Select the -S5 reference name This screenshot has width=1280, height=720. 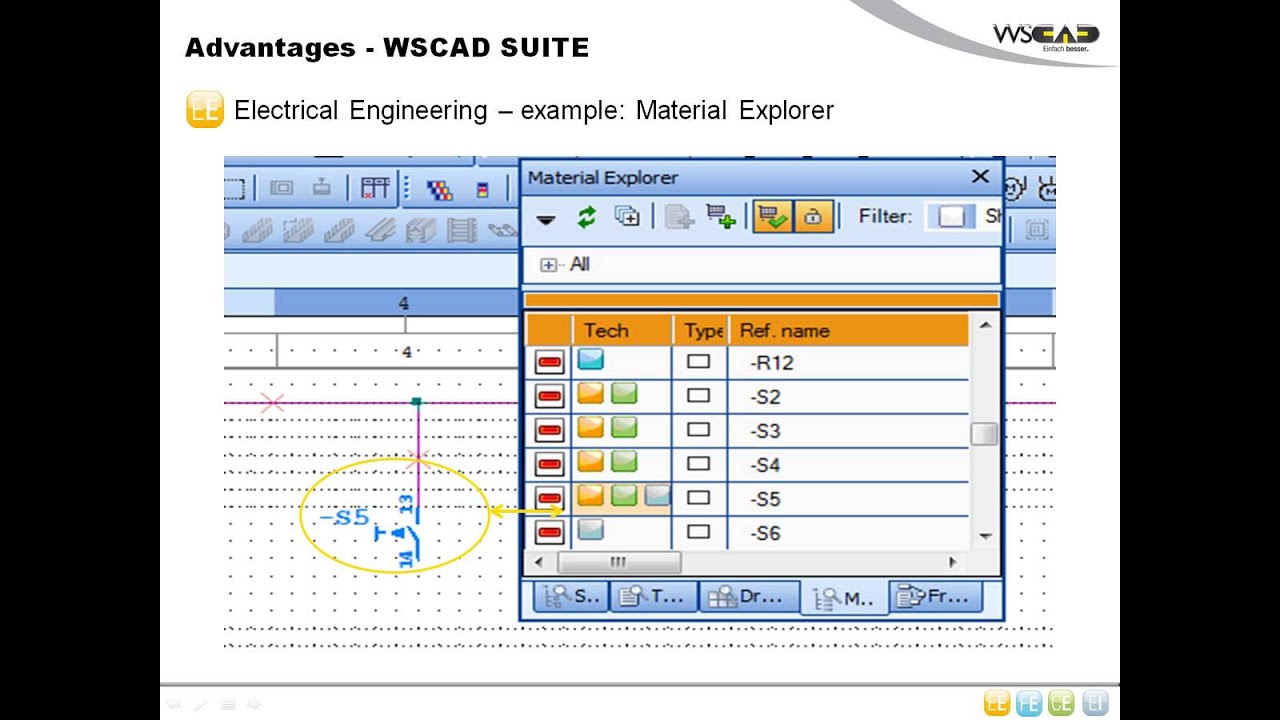pos(766,499)
